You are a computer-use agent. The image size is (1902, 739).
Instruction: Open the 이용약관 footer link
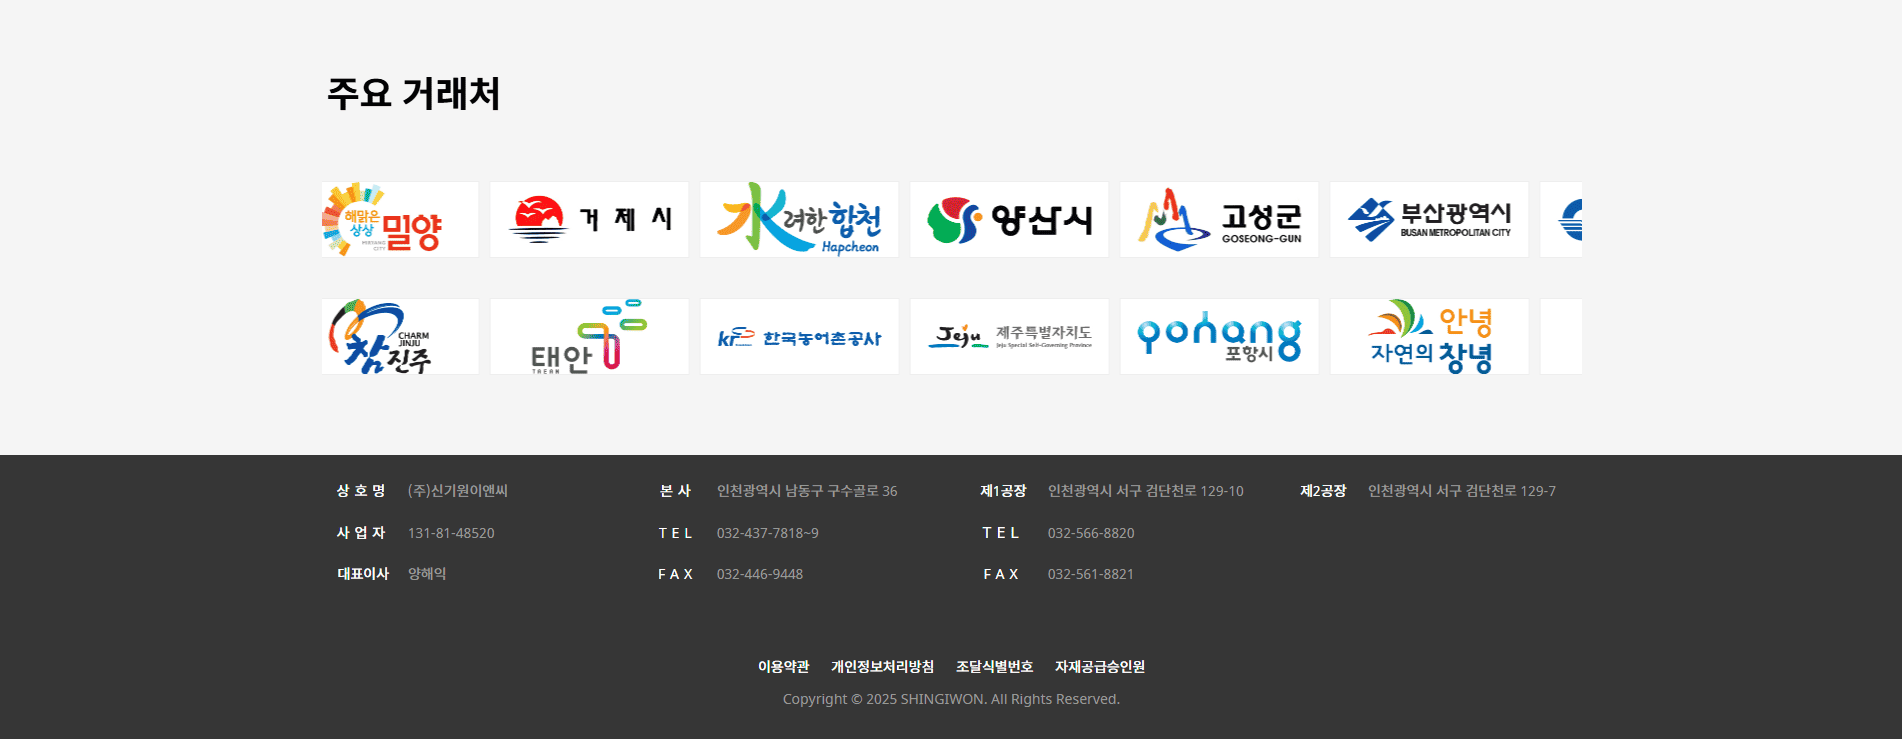coord(783,667)
